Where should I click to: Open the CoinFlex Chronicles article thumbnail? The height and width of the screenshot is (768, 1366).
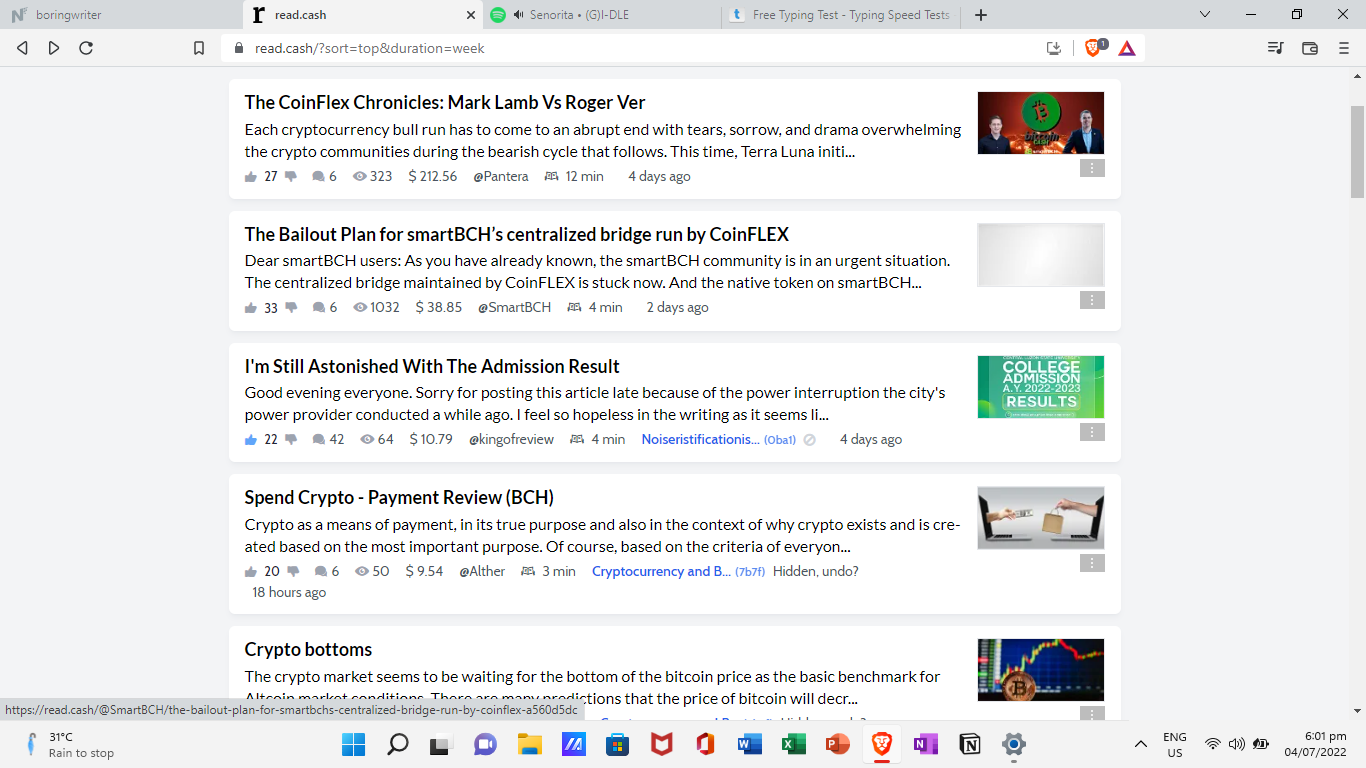coord(1041,123)
